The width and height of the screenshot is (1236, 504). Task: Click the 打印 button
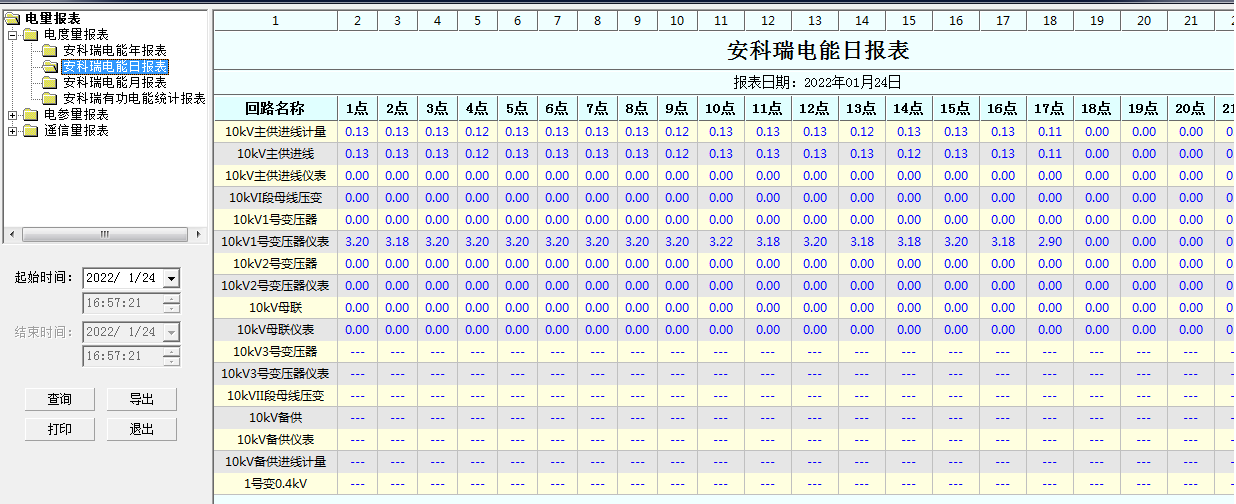tap(60, 429)
